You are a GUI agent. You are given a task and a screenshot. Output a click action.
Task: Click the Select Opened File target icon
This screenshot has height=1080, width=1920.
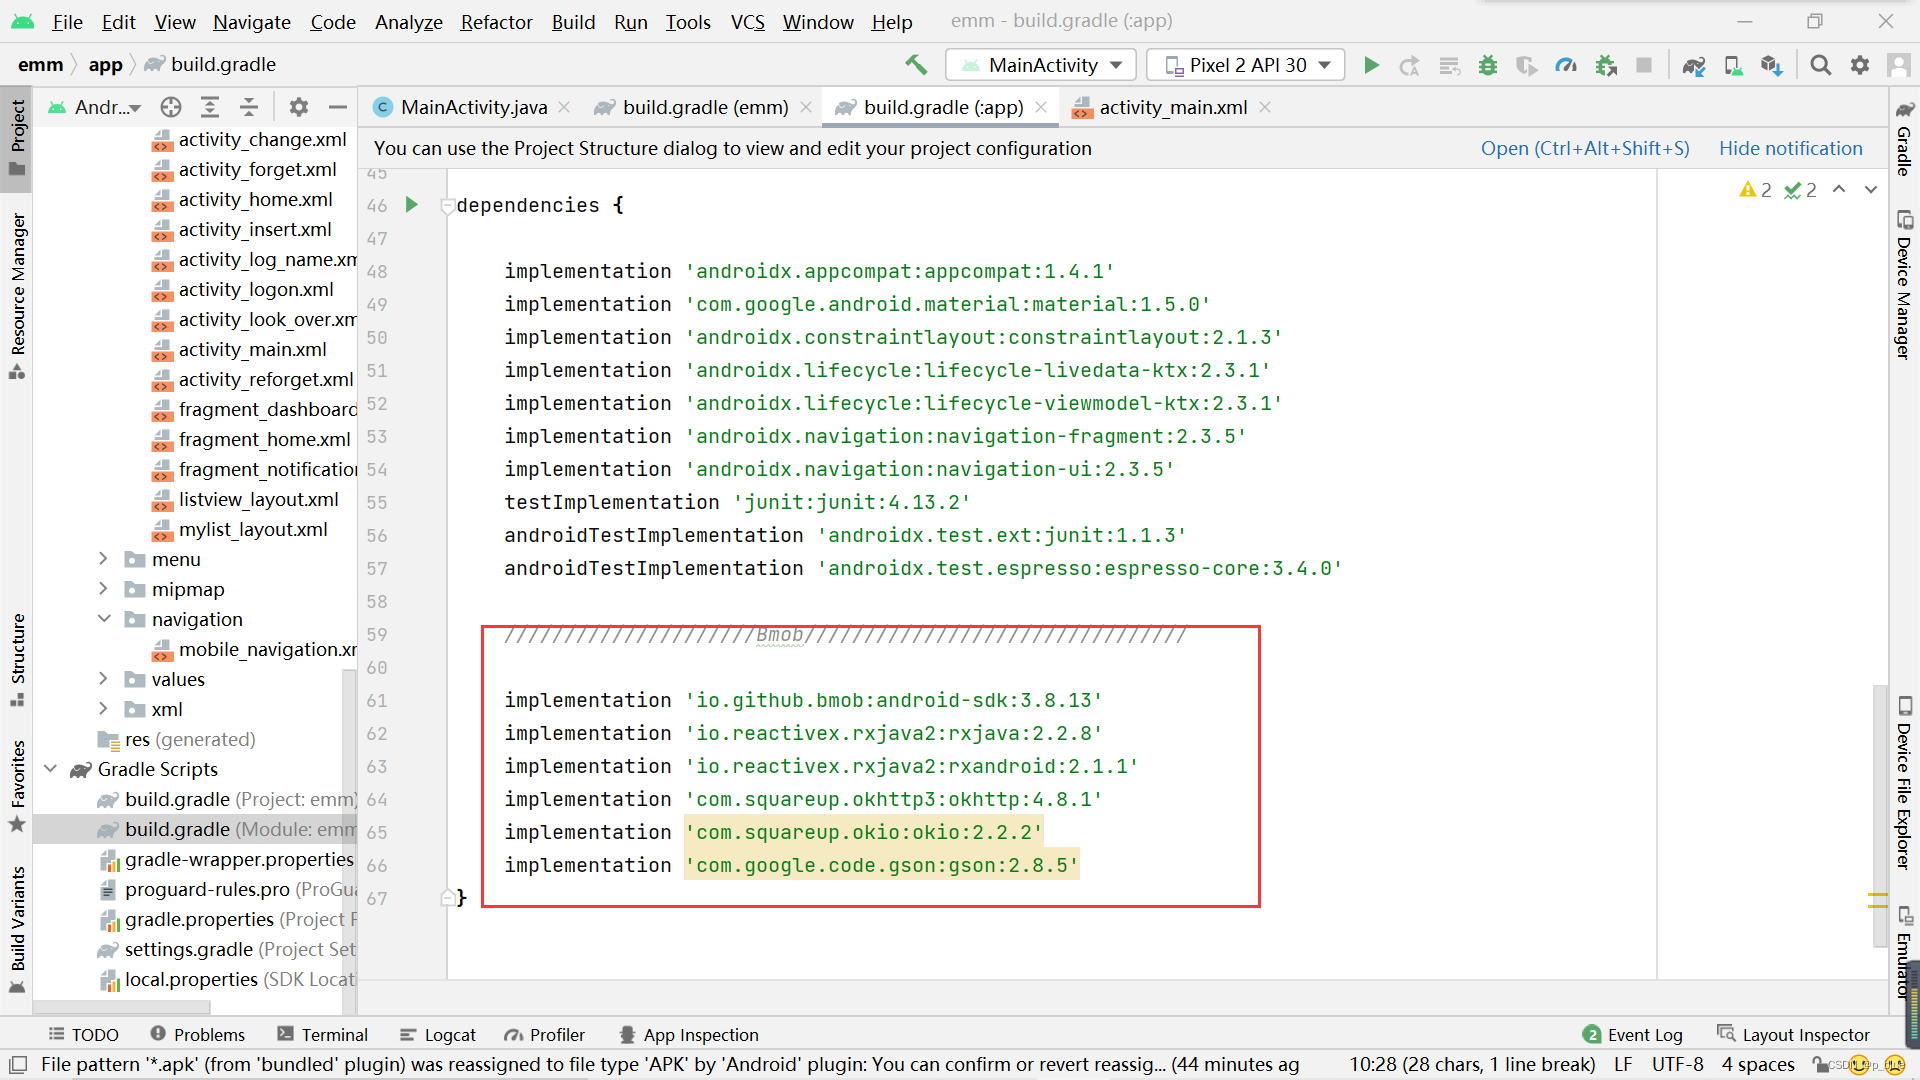171,106
